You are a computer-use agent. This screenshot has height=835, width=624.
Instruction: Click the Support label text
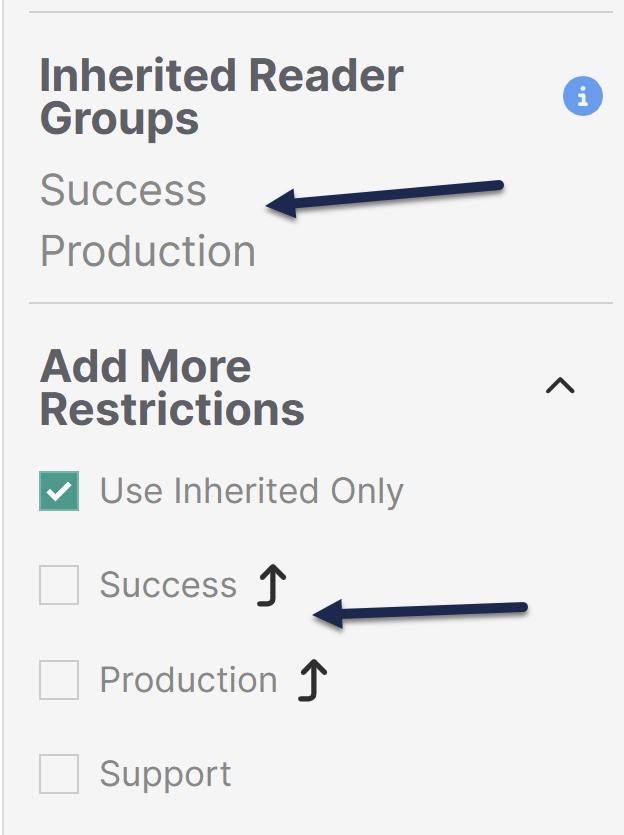coord(165,774)
